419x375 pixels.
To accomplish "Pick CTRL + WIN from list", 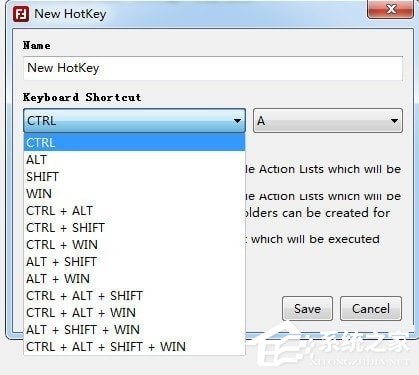I will click(134, 245).
